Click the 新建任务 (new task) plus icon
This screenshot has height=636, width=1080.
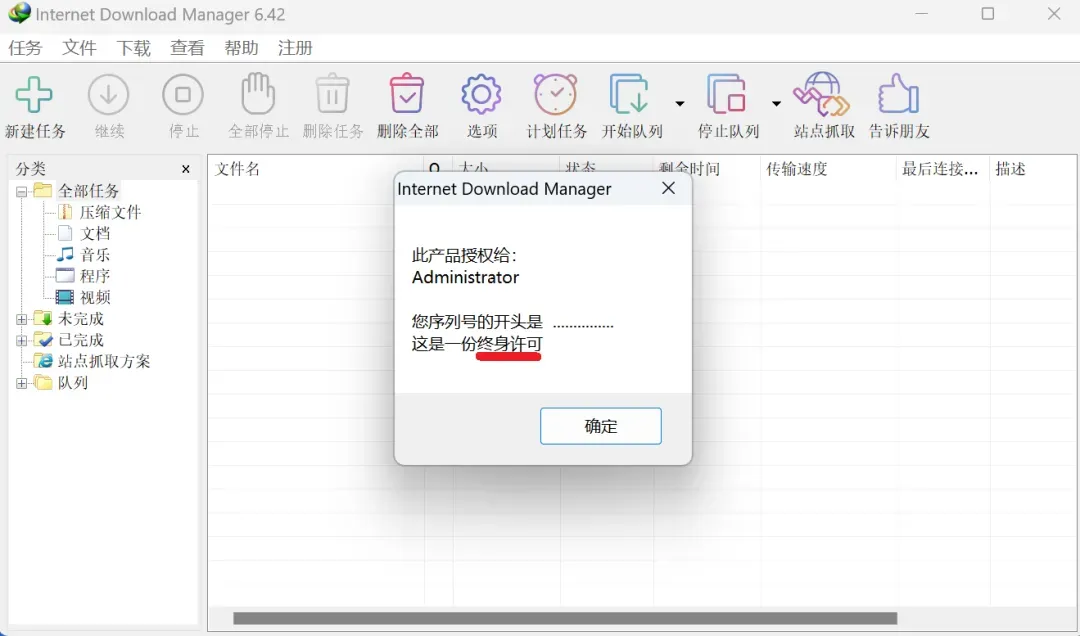point(34,94)
